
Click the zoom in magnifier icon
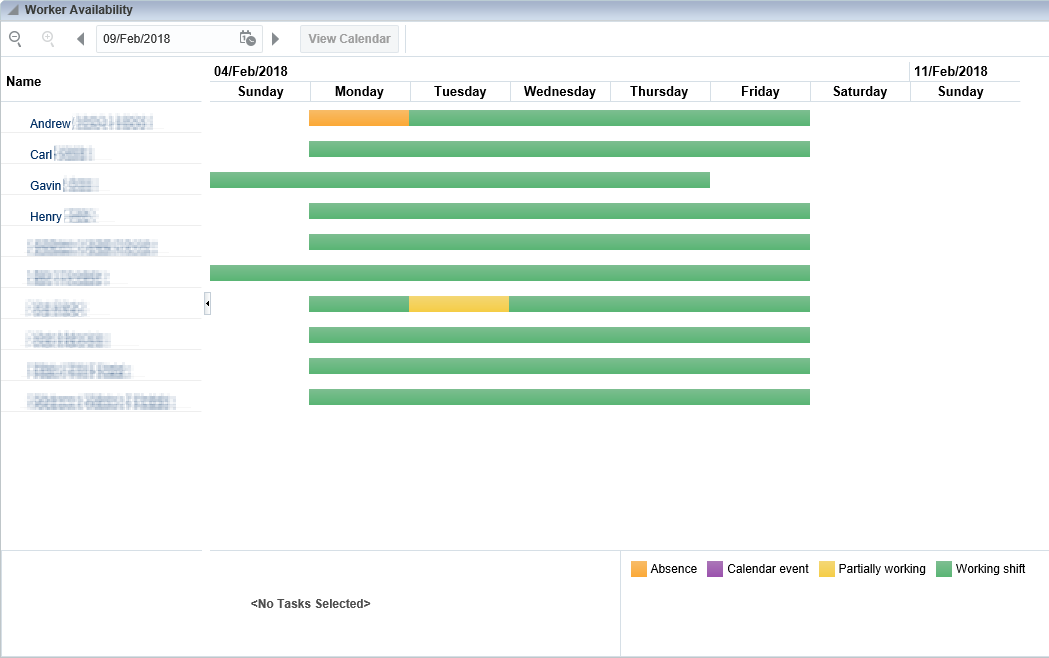46,38
